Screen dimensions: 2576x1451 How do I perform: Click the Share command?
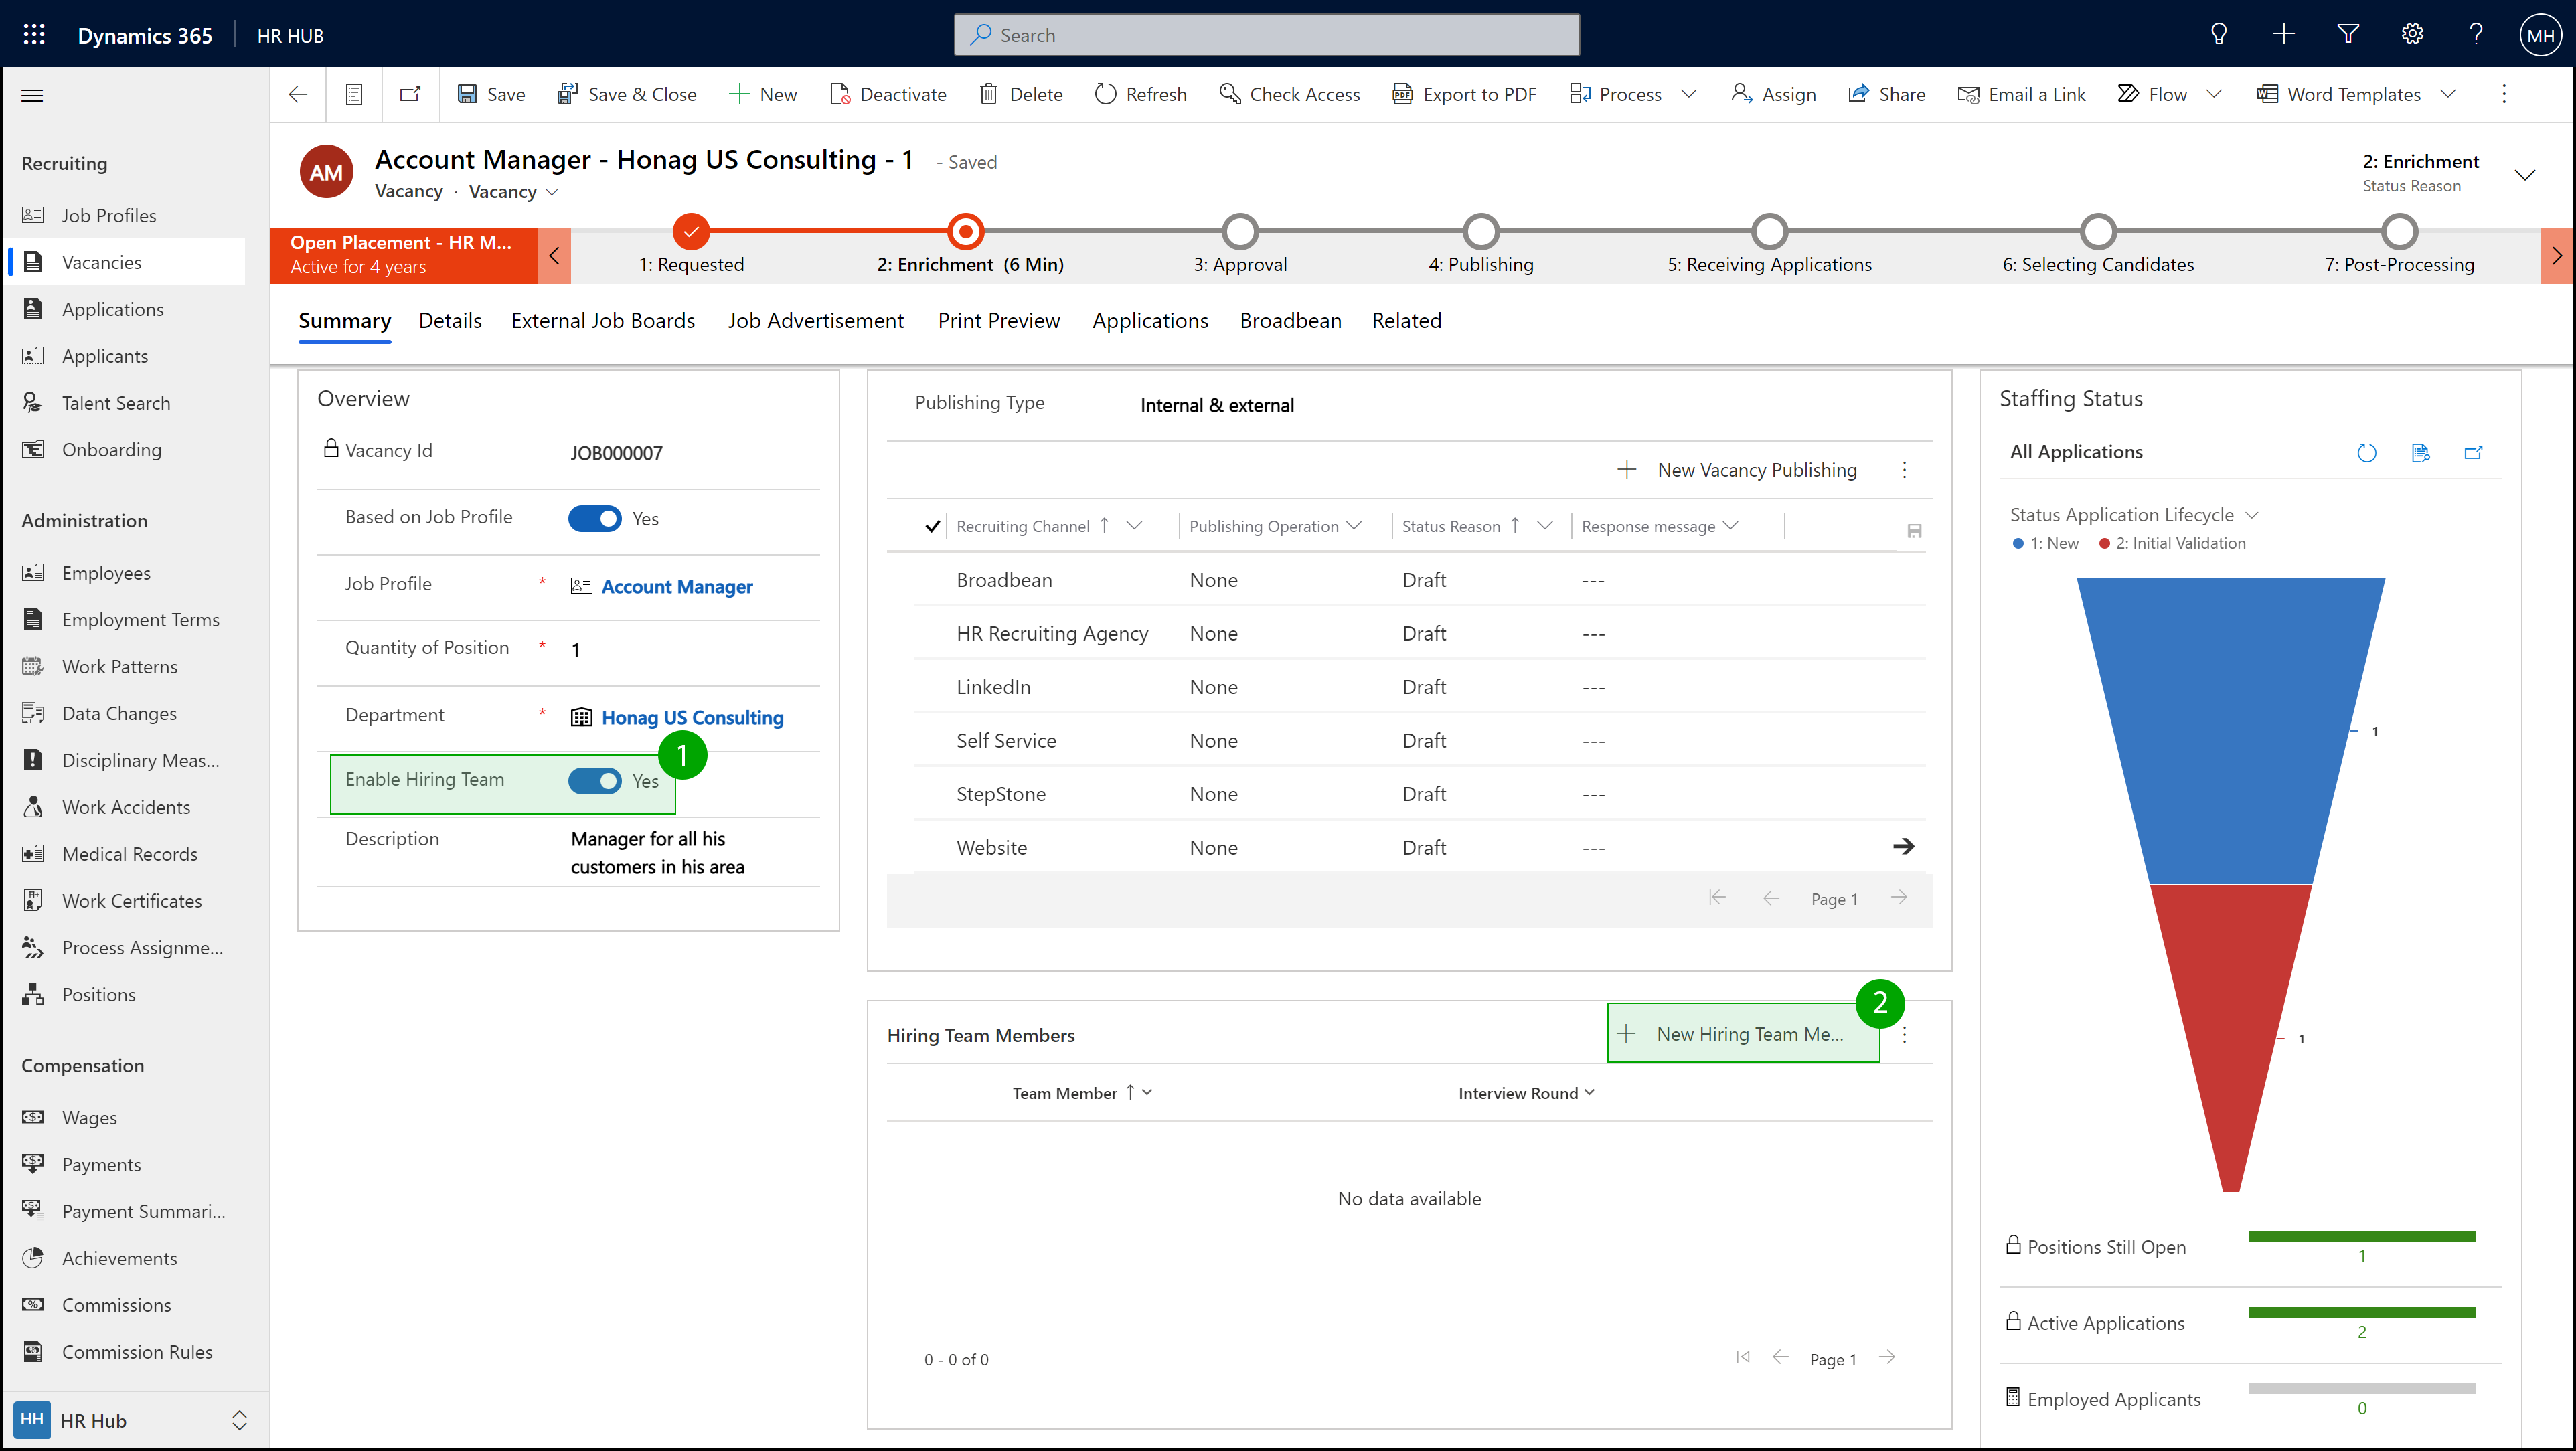(x=1887, y=94)
